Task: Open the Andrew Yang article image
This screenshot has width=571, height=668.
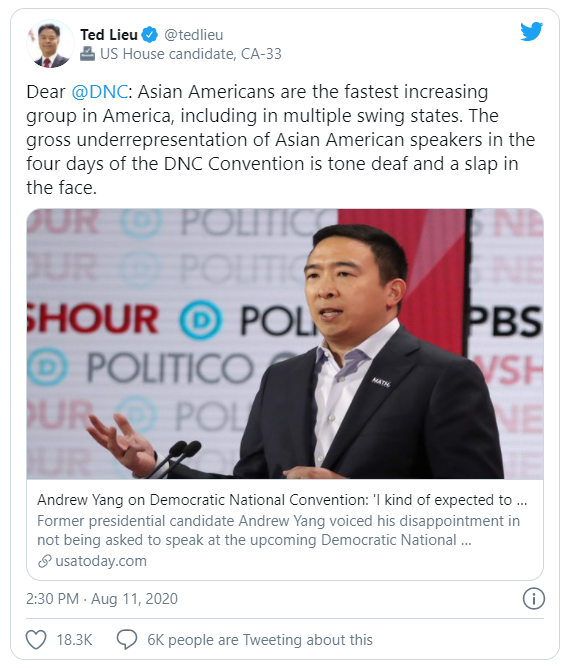Action: [x=285, y=344]
